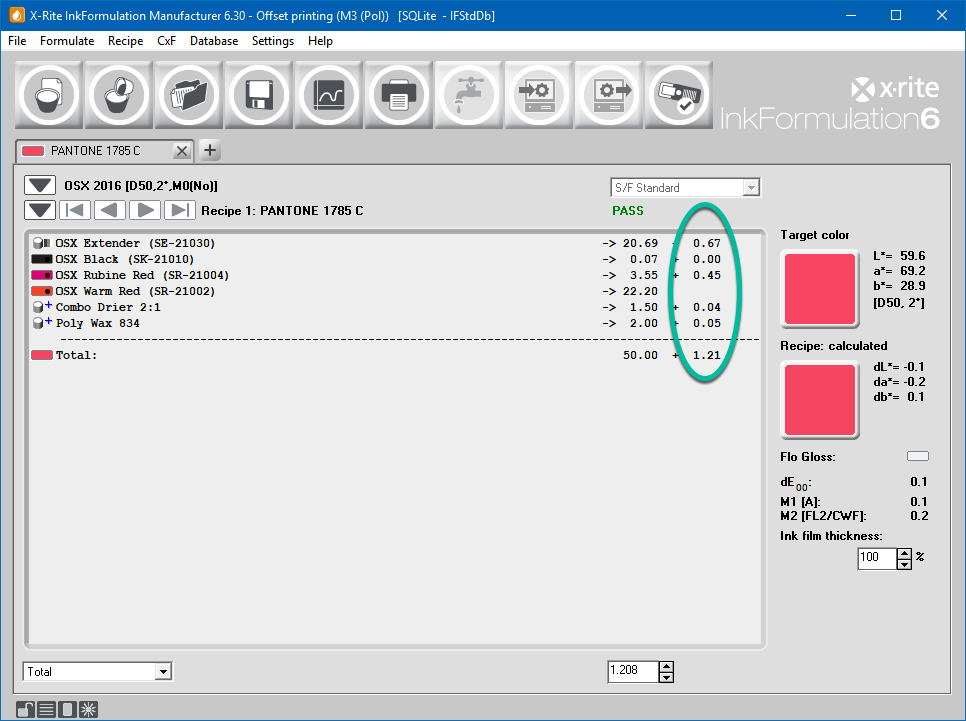Click the faucet dispenser icon
This screenshot has width=966, height=721.
click(x=469, y=95)
